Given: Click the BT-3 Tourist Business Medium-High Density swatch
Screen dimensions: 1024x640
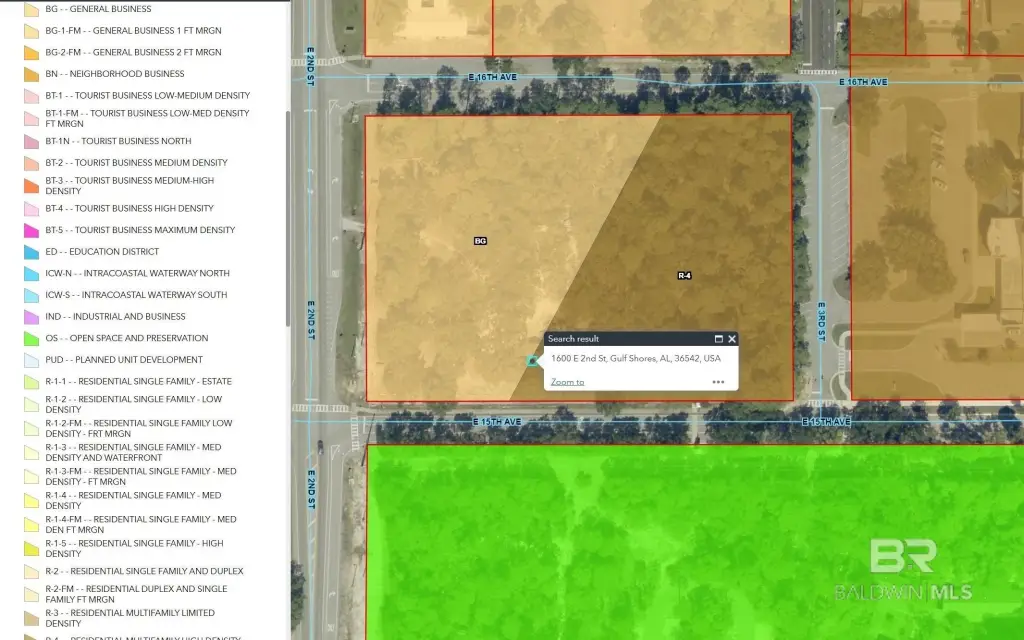Looking at the screenshot, I should click(x=31, y=186).
